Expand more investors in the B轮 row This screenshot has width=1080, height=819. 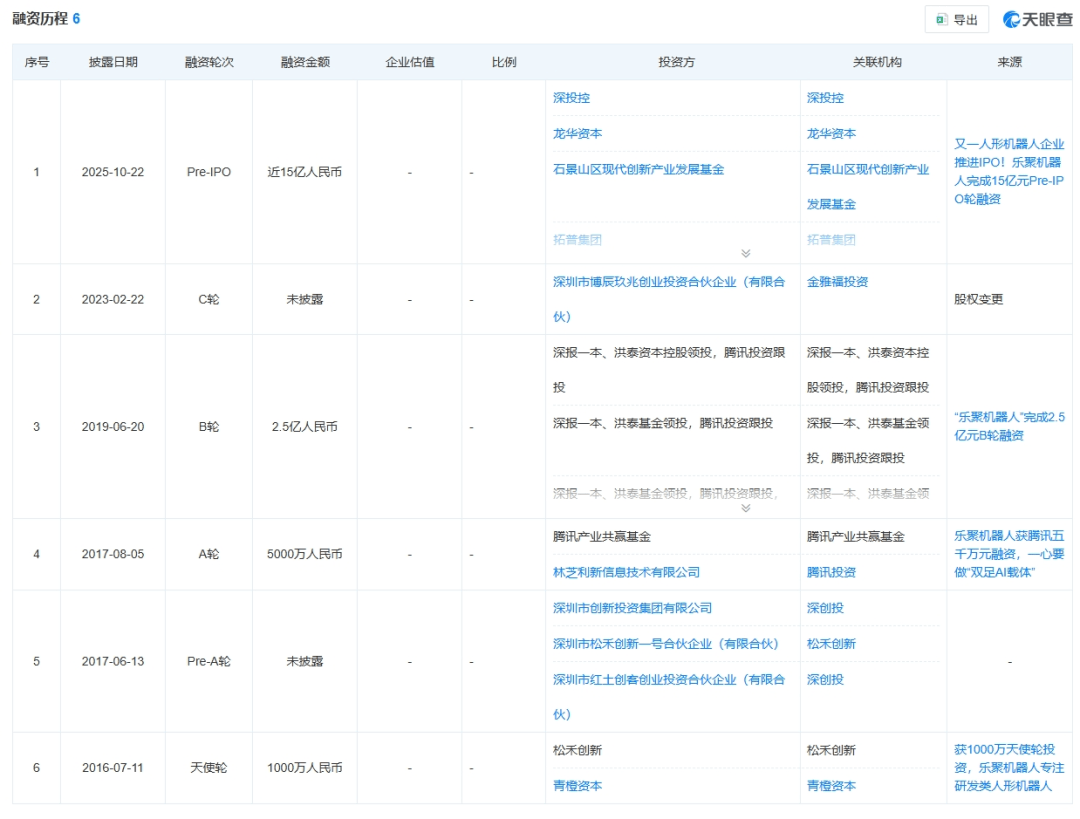pyautogui.click(x=745, y=506)
